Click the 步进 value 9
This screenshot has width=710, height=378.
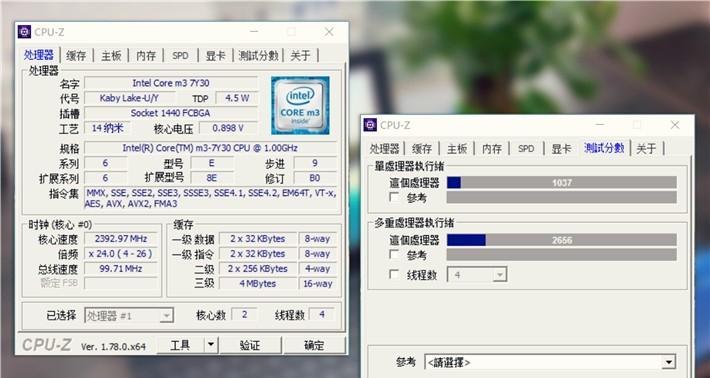click(x=315, y=163)
